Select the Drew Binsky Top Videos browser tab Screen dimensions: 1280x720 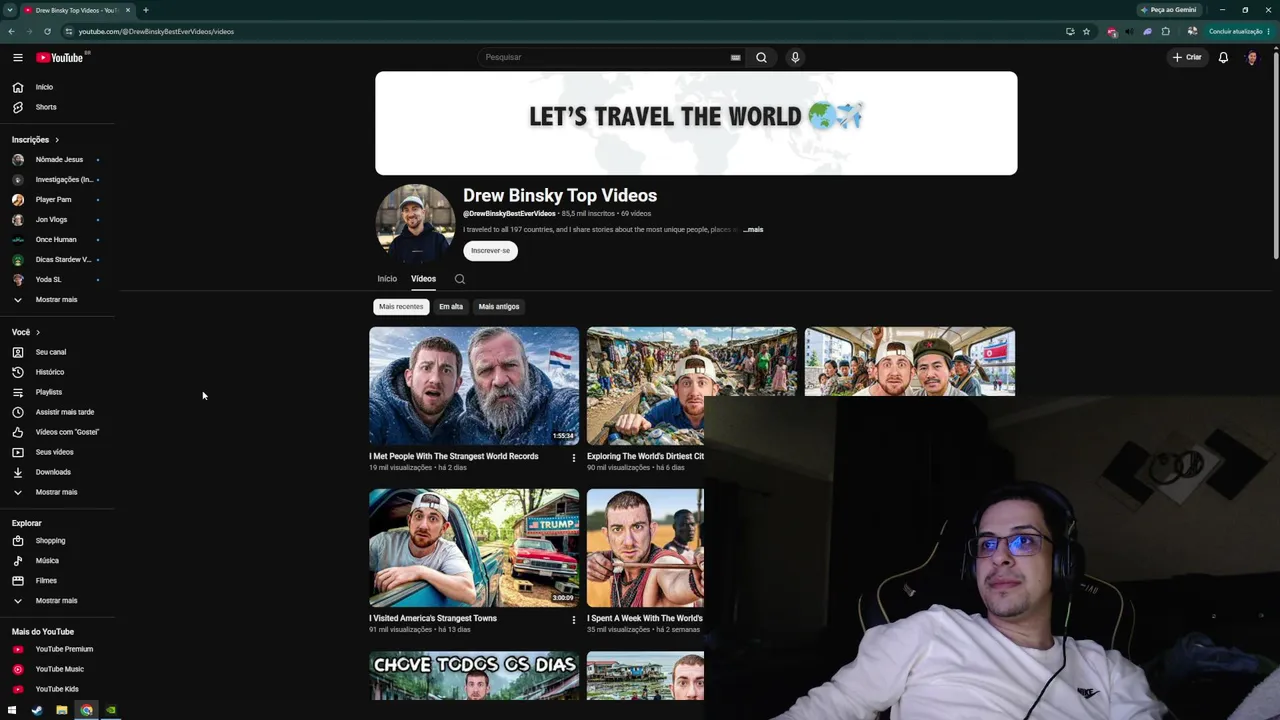click(76, 10)
